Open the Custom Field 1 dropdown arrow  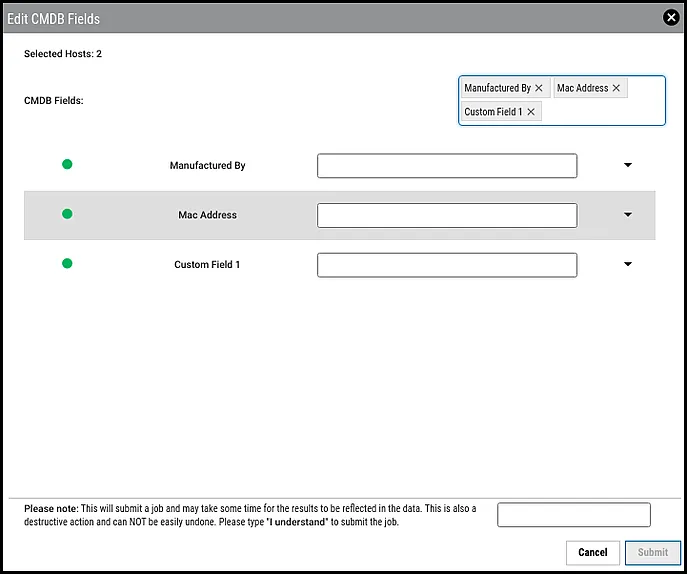pyautogui.click(x=628, y=264)
